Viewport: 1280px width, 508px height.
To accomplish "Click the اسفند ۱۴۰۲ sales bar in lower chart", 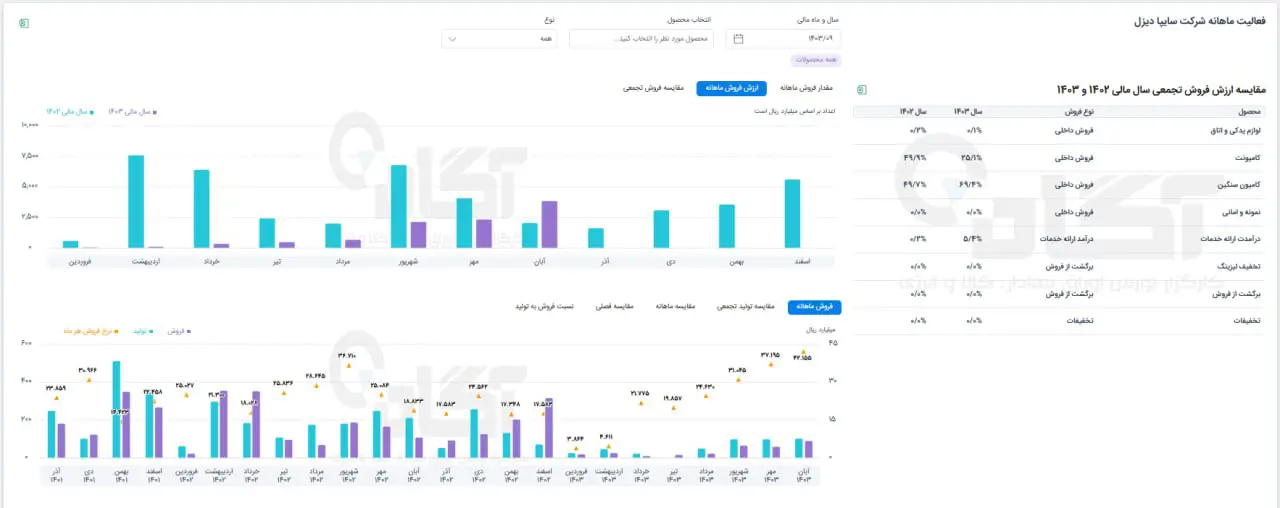I will pos(549,429).
